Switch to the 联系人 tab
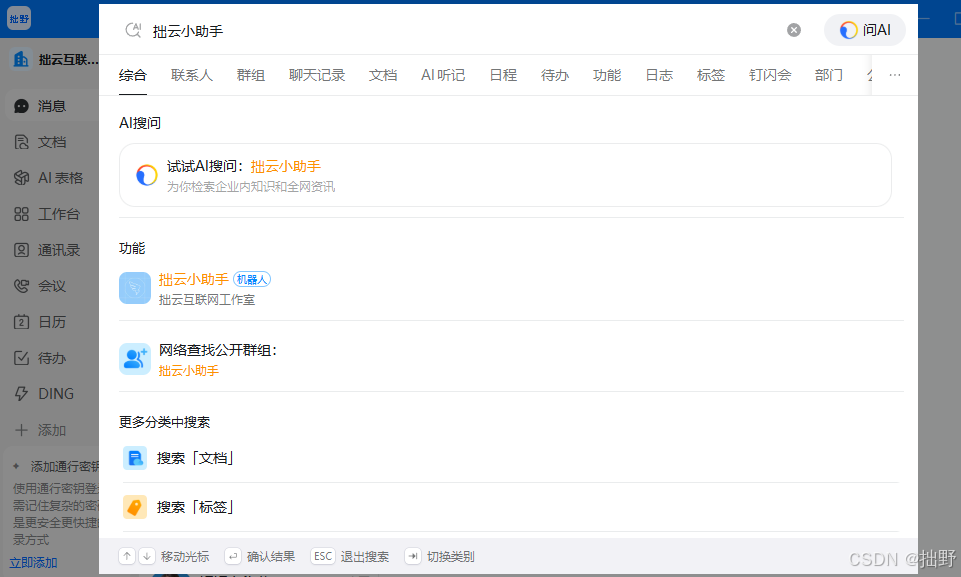The image size is (961, 577). (192, 75)
